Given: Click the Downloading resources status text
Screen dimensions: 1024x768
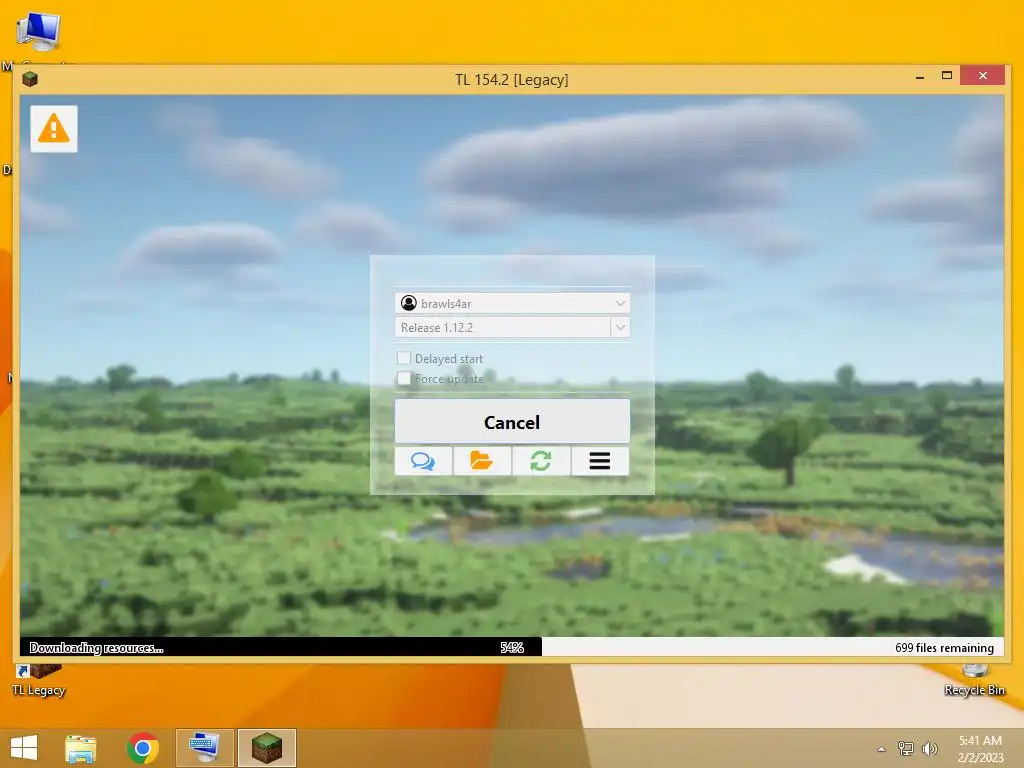Looking at the screenshot, I should pos(96,648).
